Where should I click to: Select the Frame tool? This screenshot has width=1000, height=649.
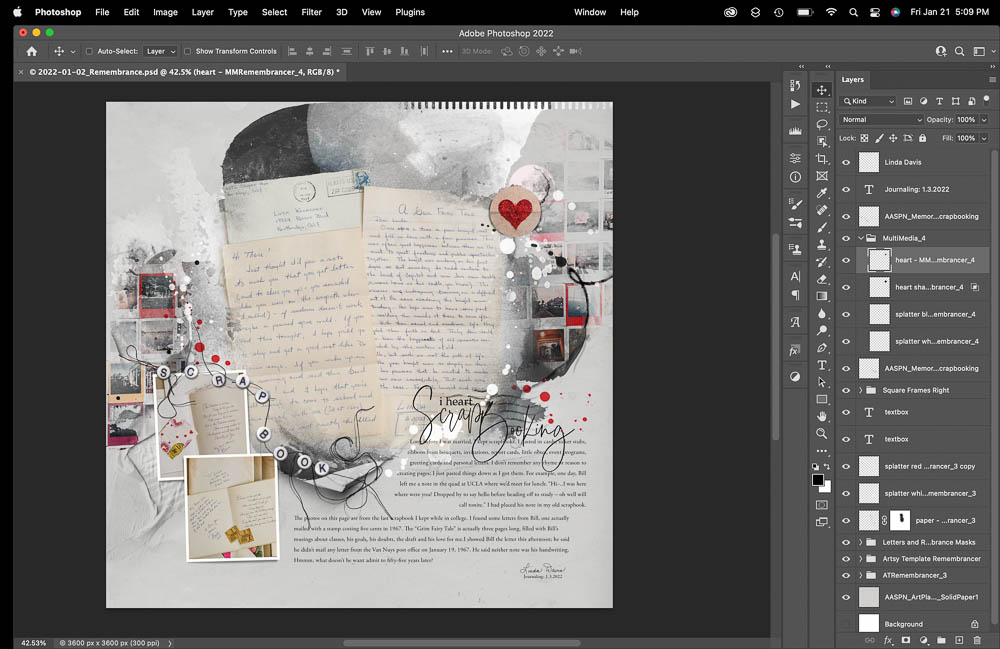coord(822,176)
